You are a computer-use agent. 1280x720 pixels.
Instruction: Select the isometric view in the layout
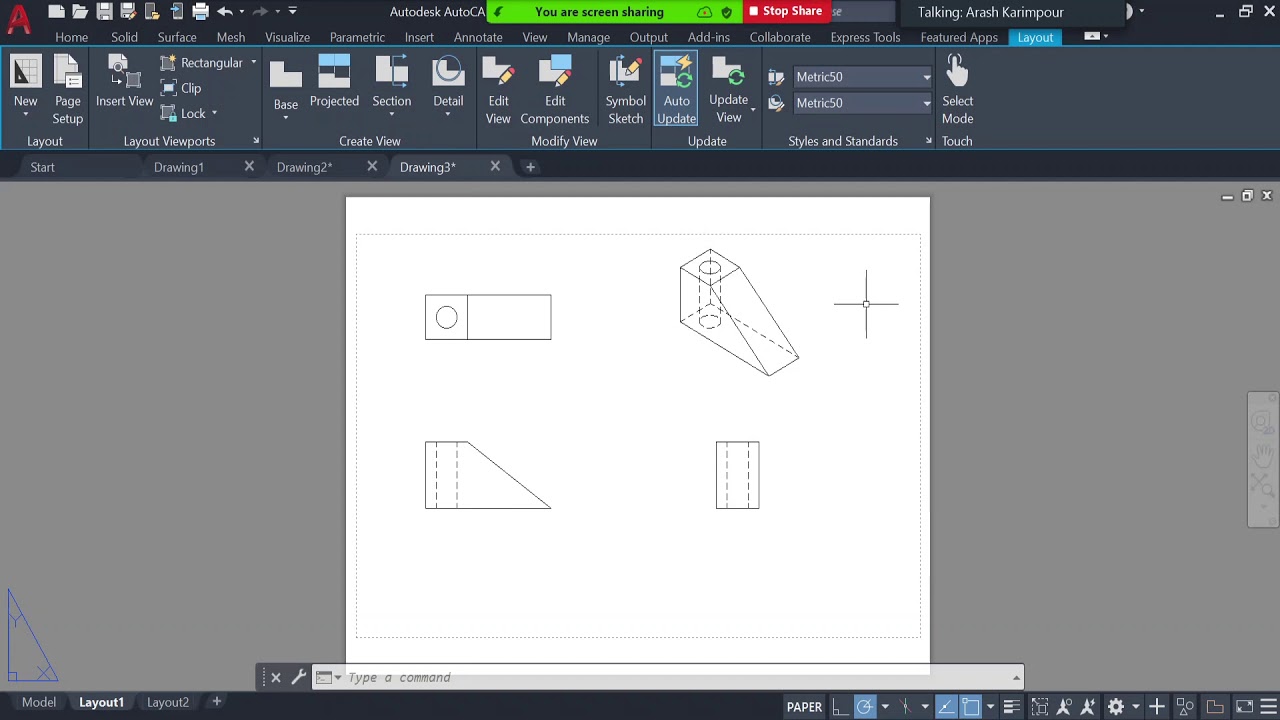point(739,312)
